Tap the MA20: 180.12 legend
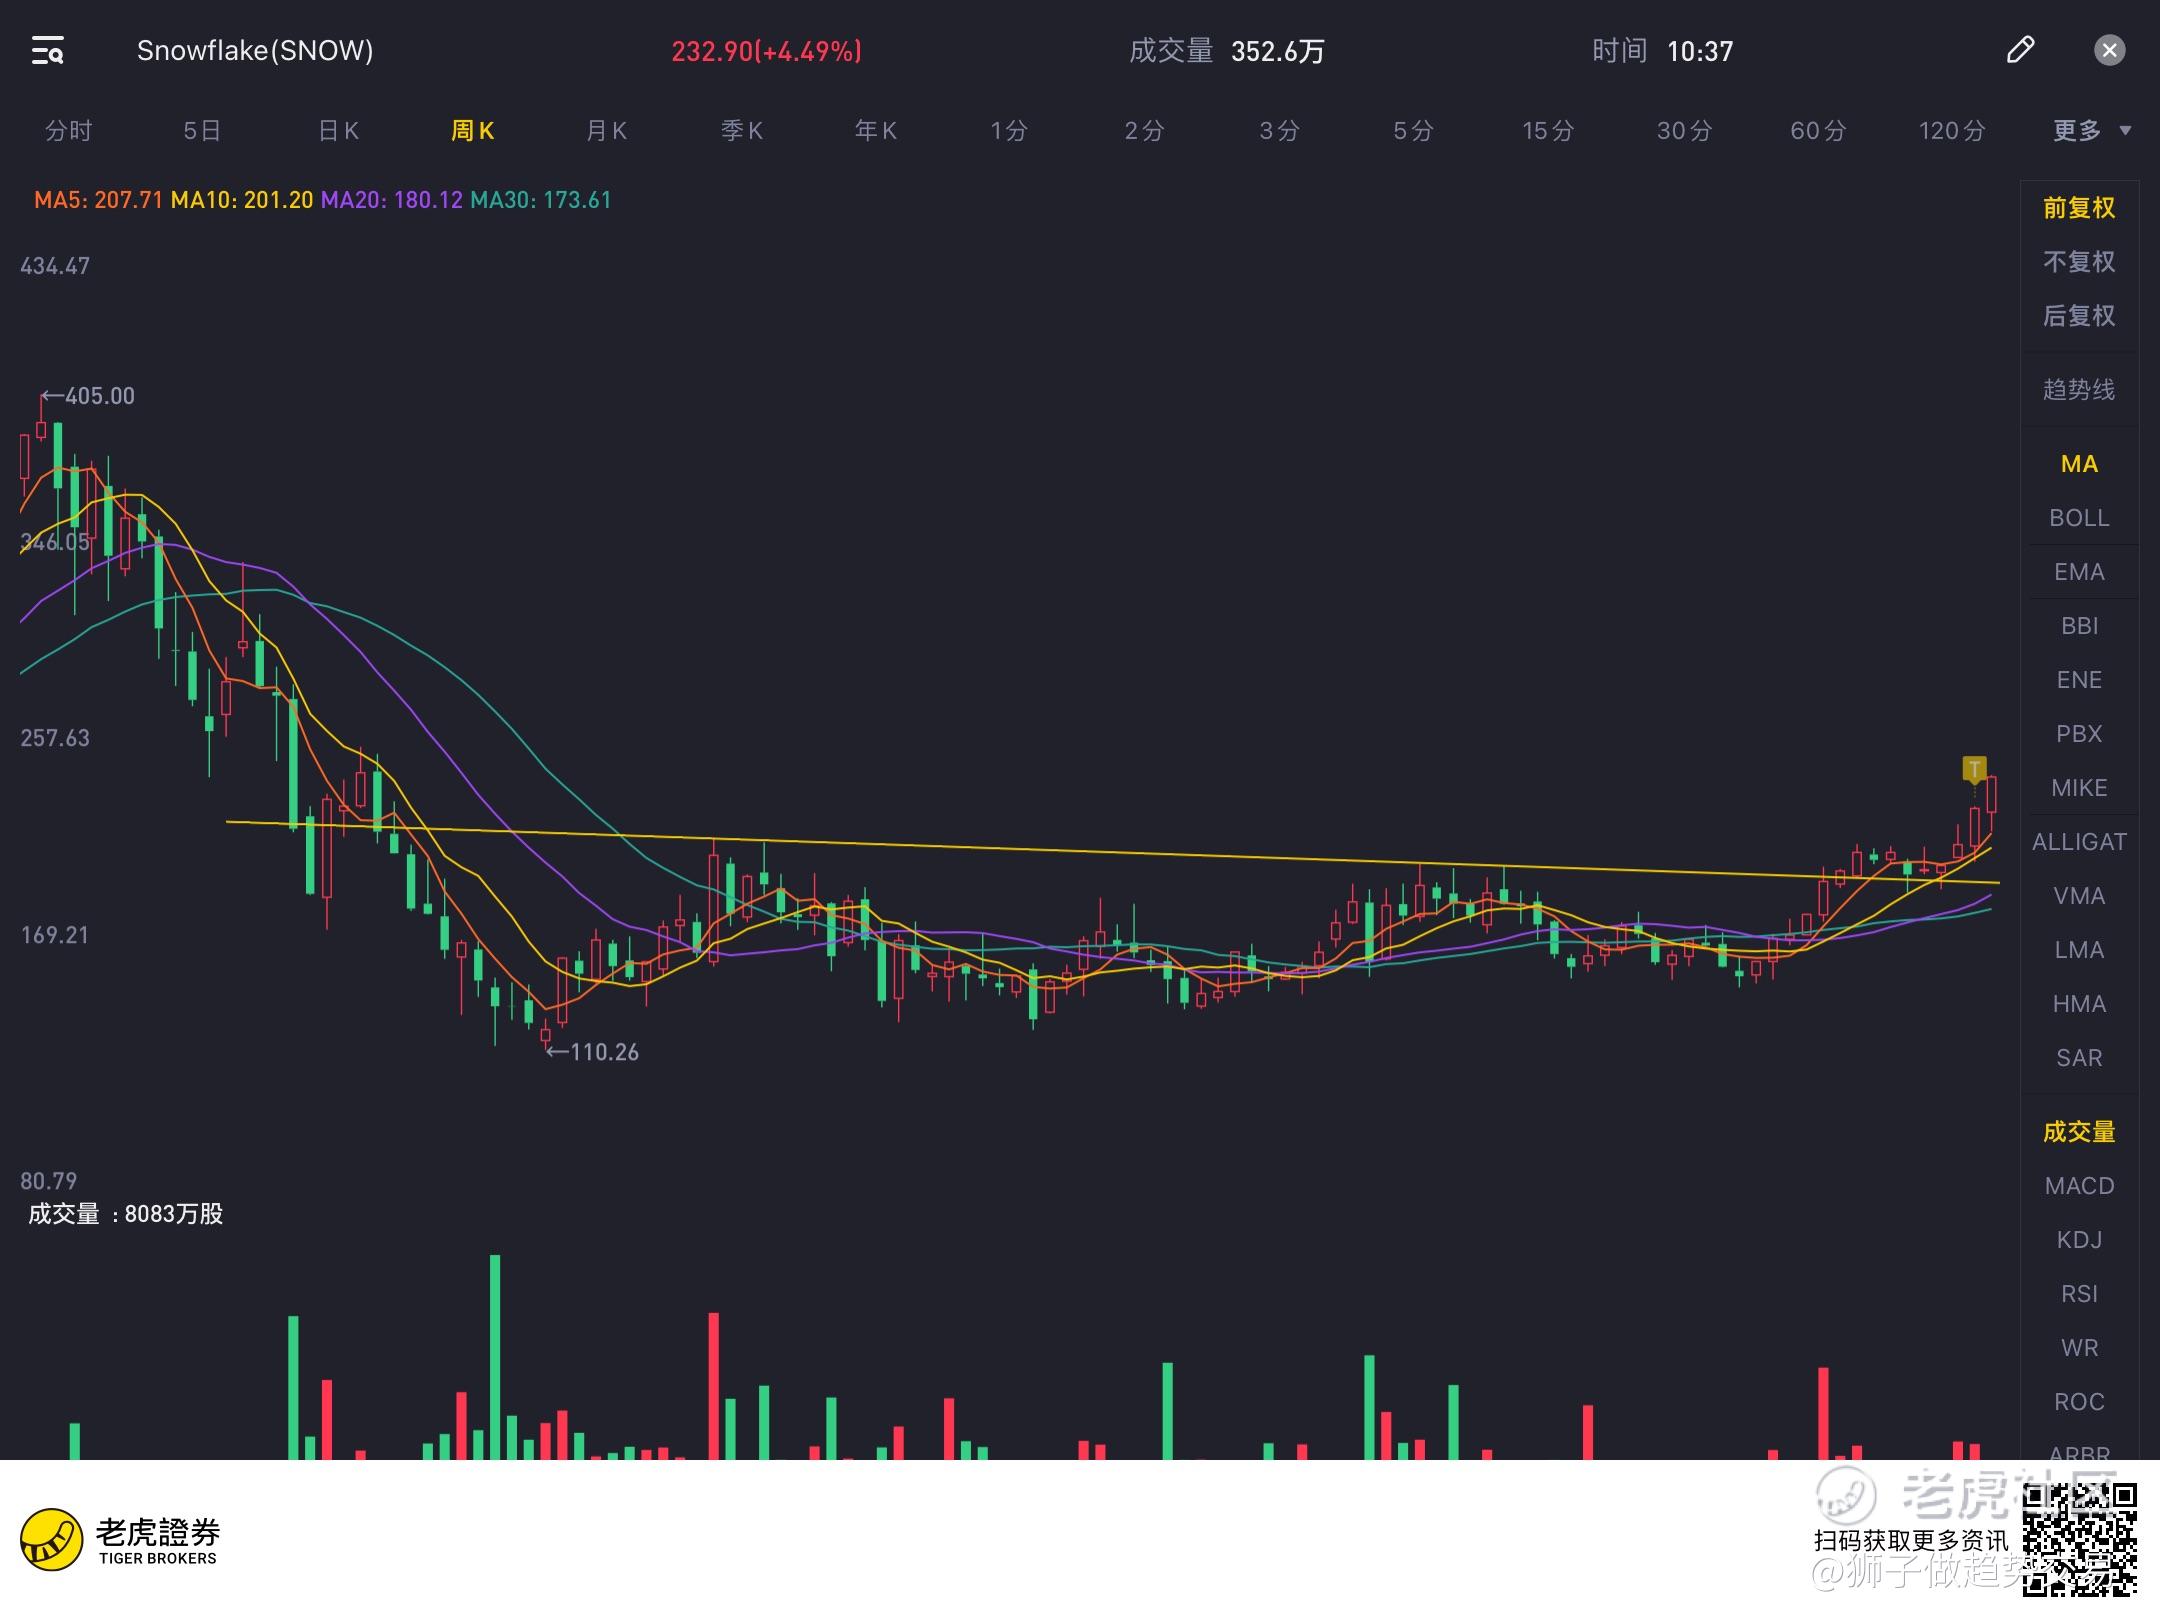Image resolution: width=2160 pixels, height=1620 pixels. click(x=392, y=200)
